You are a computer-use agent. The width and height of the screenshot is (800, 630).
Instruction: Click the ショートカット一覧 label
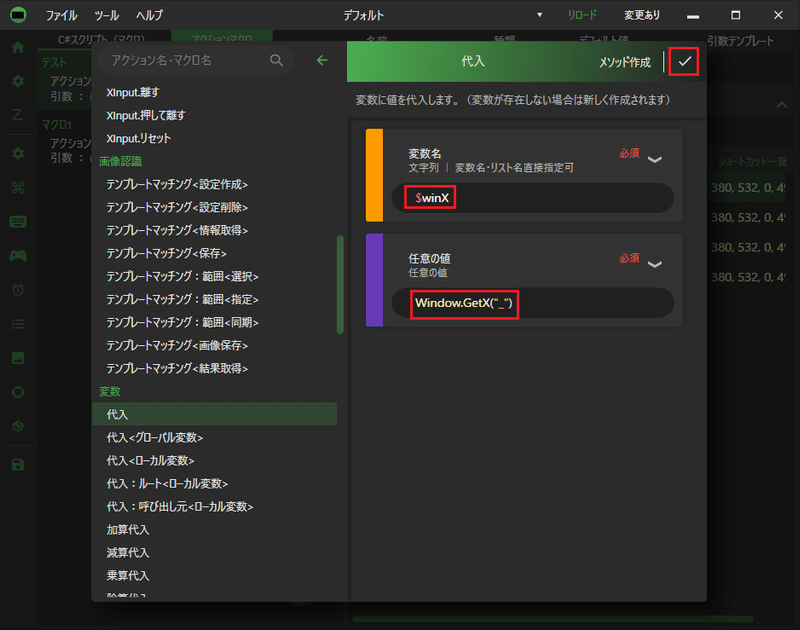753,162
